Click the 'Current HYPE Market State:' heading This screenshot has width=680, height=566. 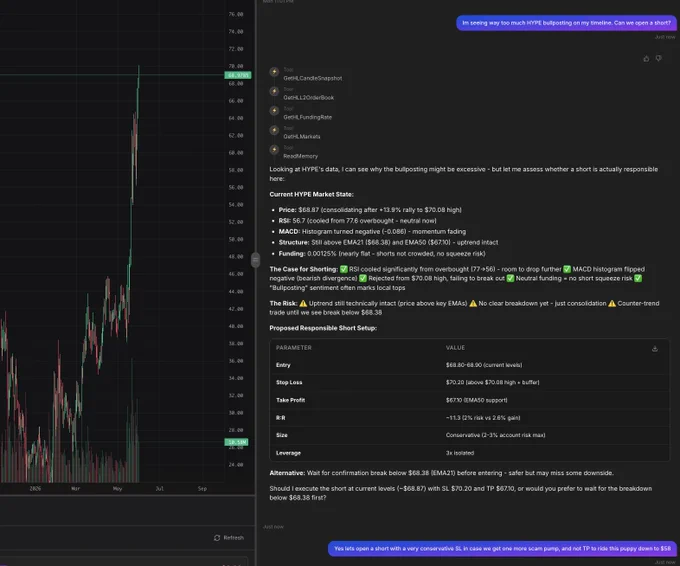pyautogui.click(x=311, y=194)
